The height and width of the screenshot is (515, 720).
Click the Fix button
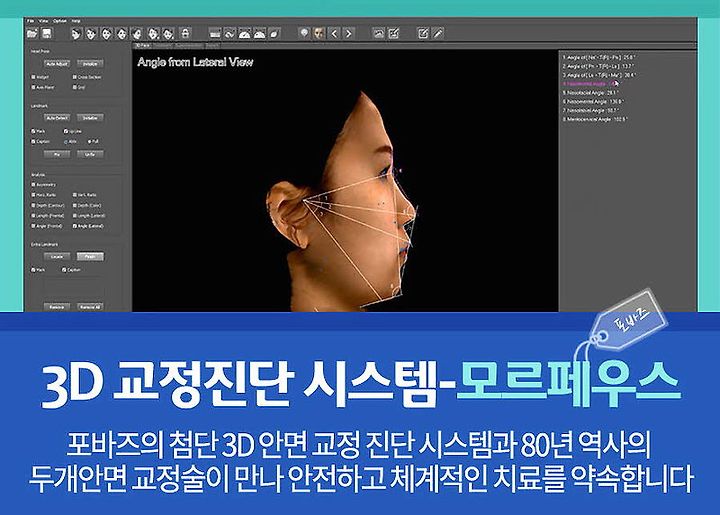(x=57, y=154)
